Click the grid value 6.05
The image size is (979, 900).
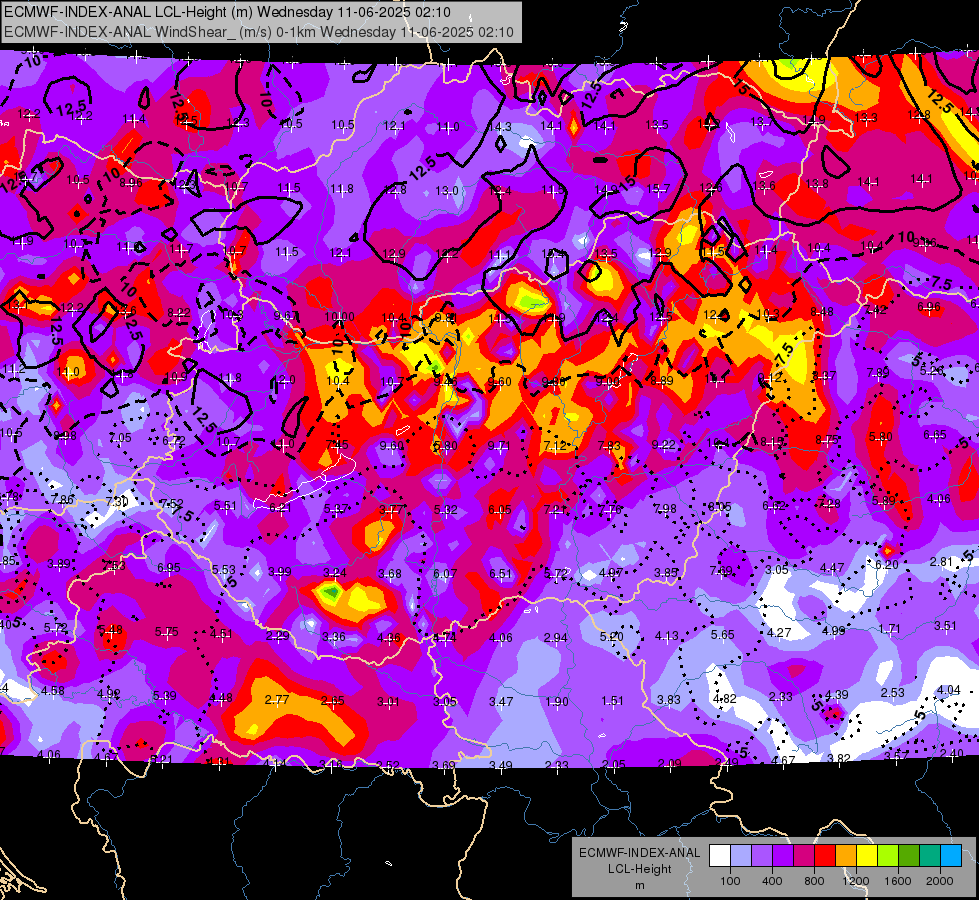[499, 510]
